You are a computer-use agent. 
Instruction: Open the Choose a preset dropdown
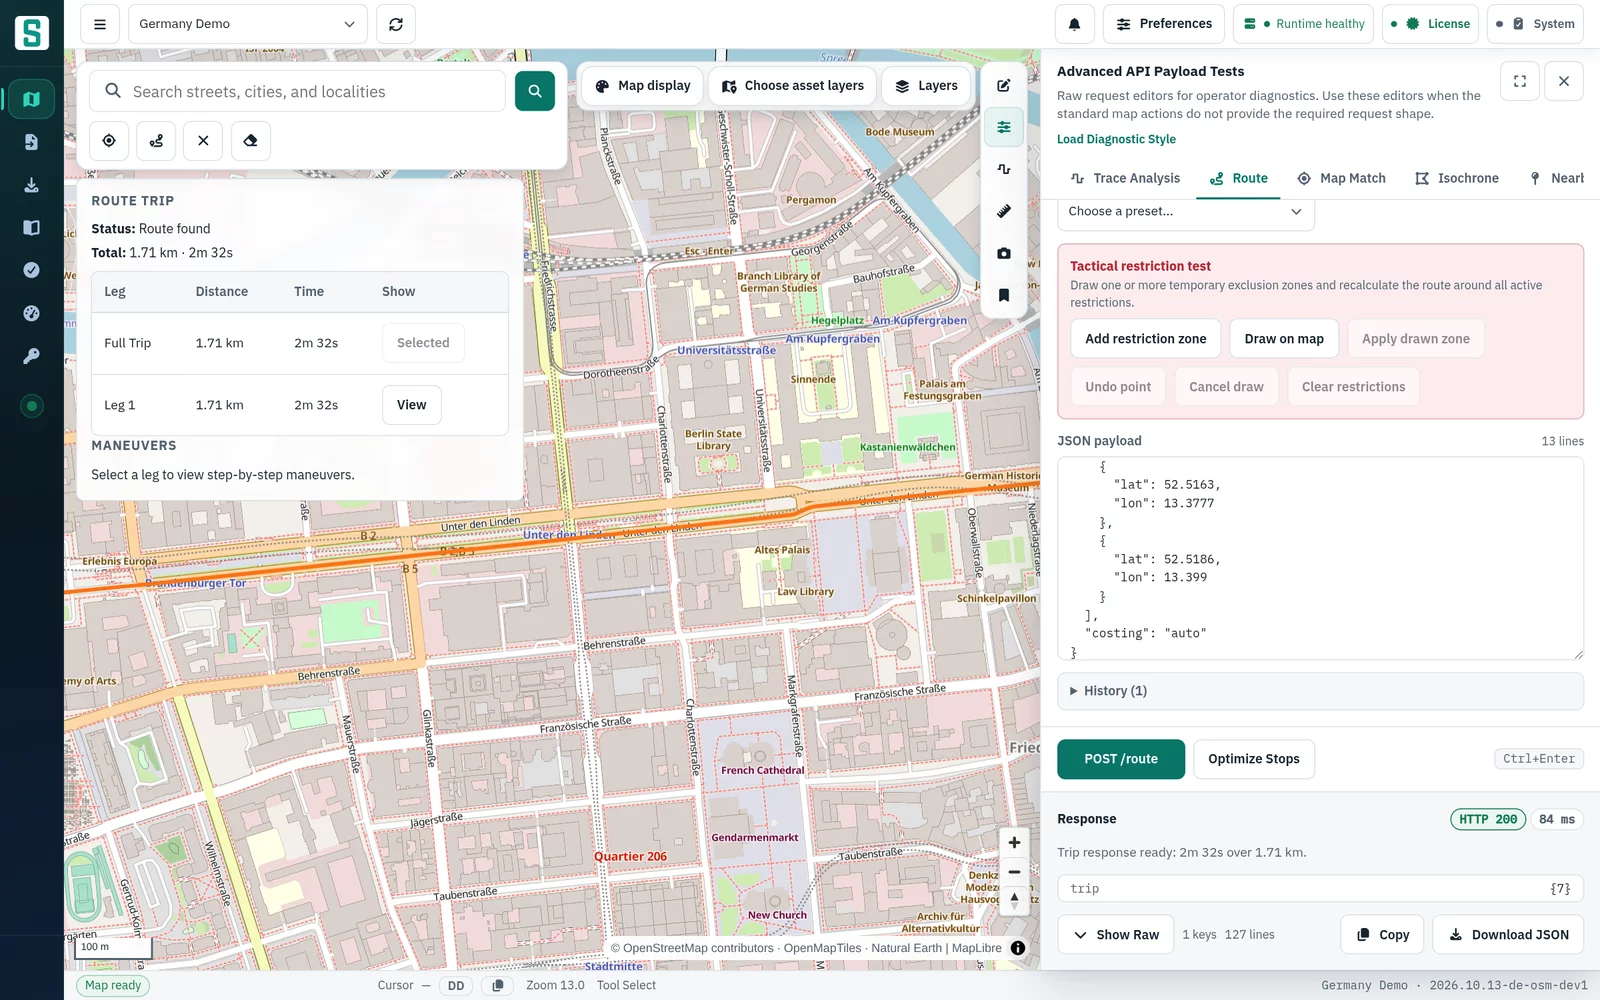(x=1185, y=212)
